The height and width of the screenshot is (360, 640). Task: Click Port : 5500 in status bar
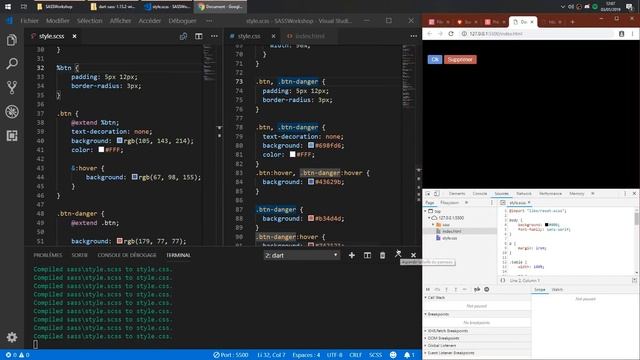tap(231, 355)
